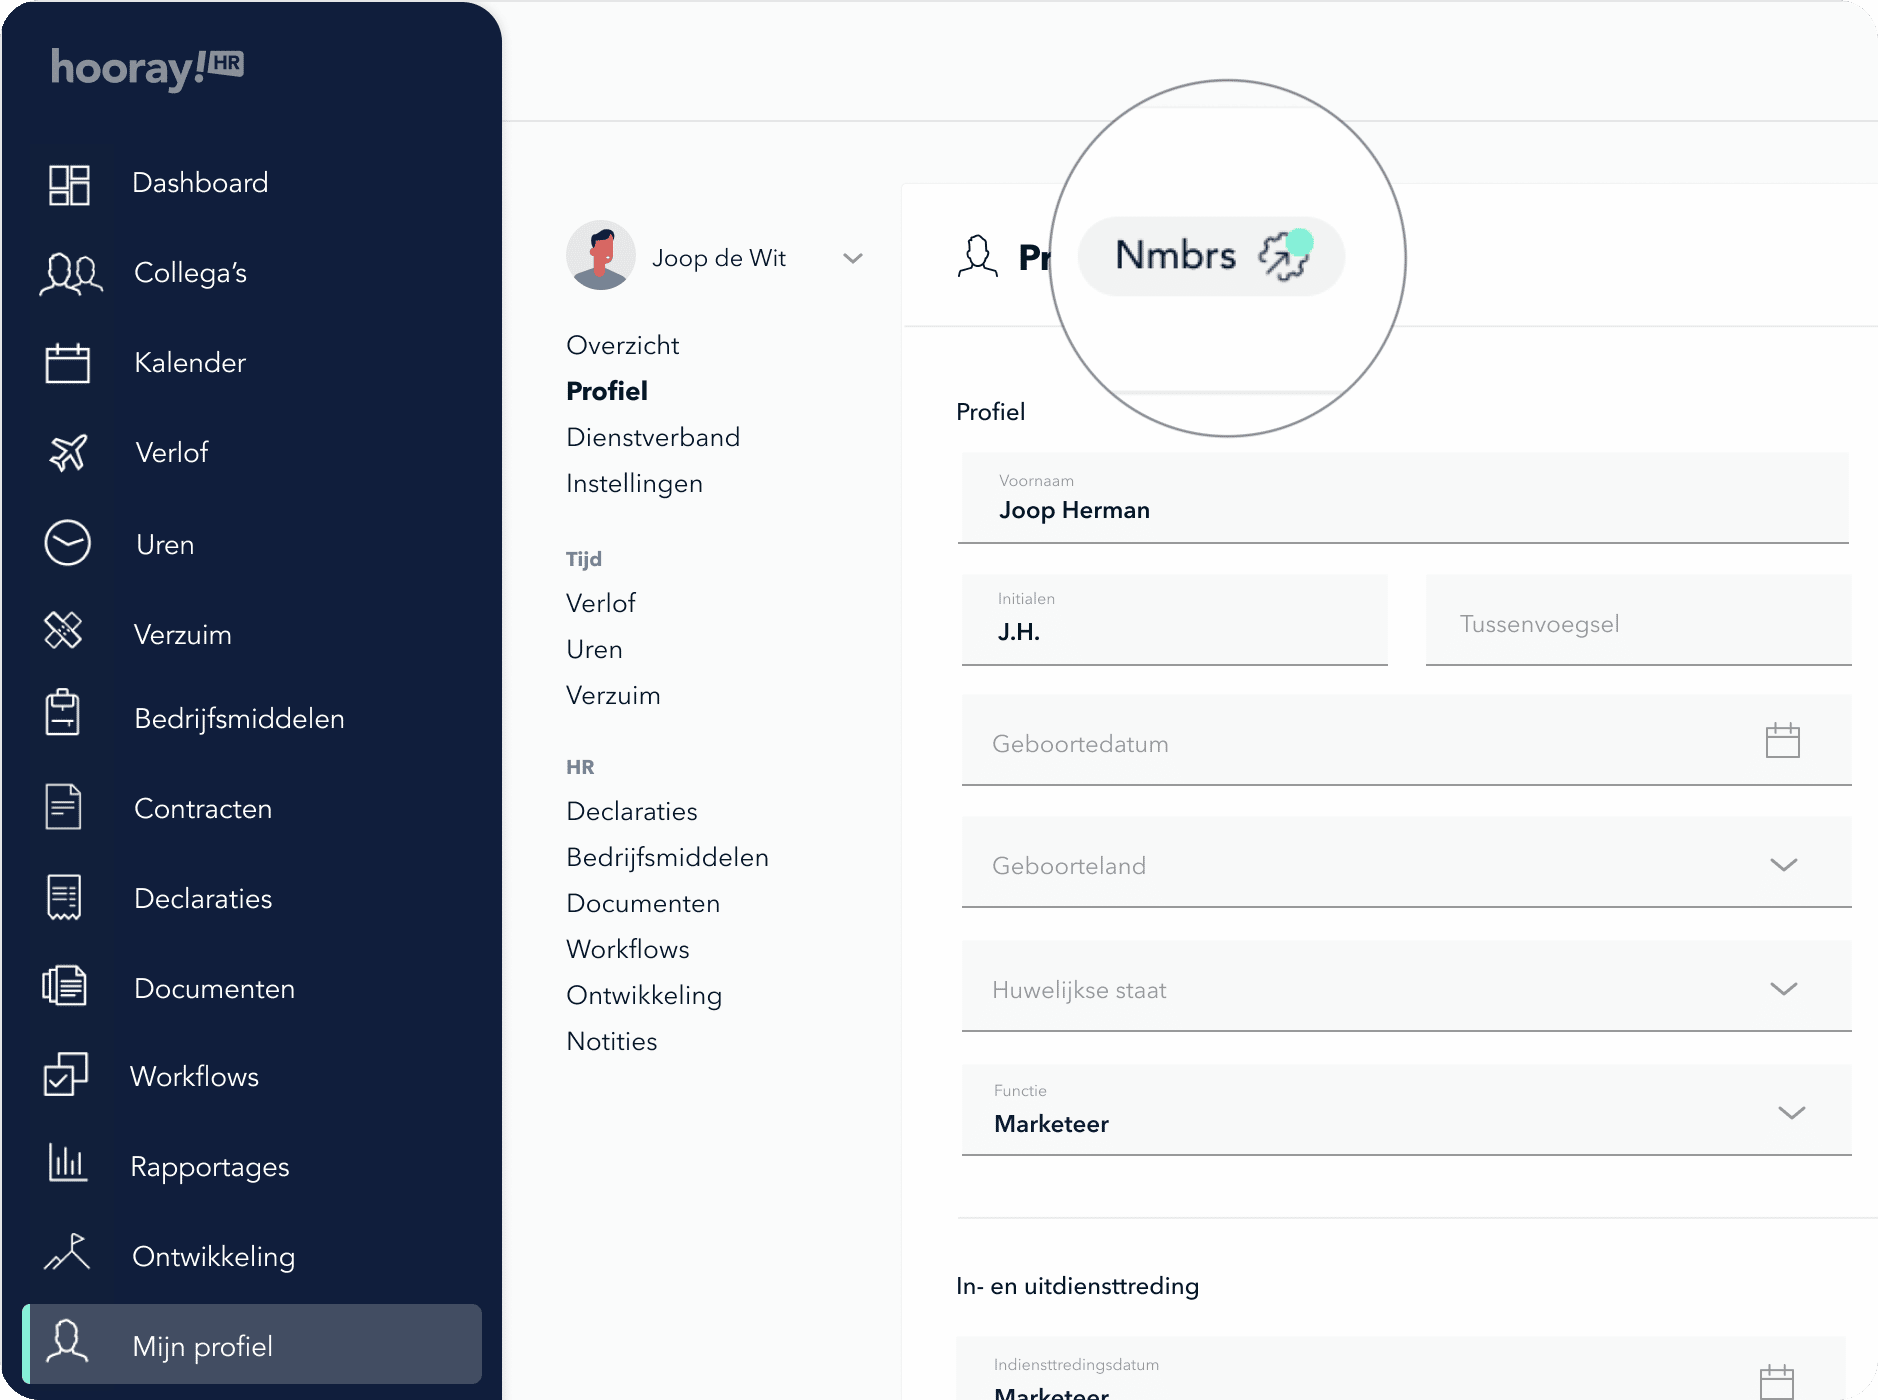Screen dimensions: 1878x1400
Task: Click the Bedrijfsmiddelen clipboard icon
Action: (63, 713)
